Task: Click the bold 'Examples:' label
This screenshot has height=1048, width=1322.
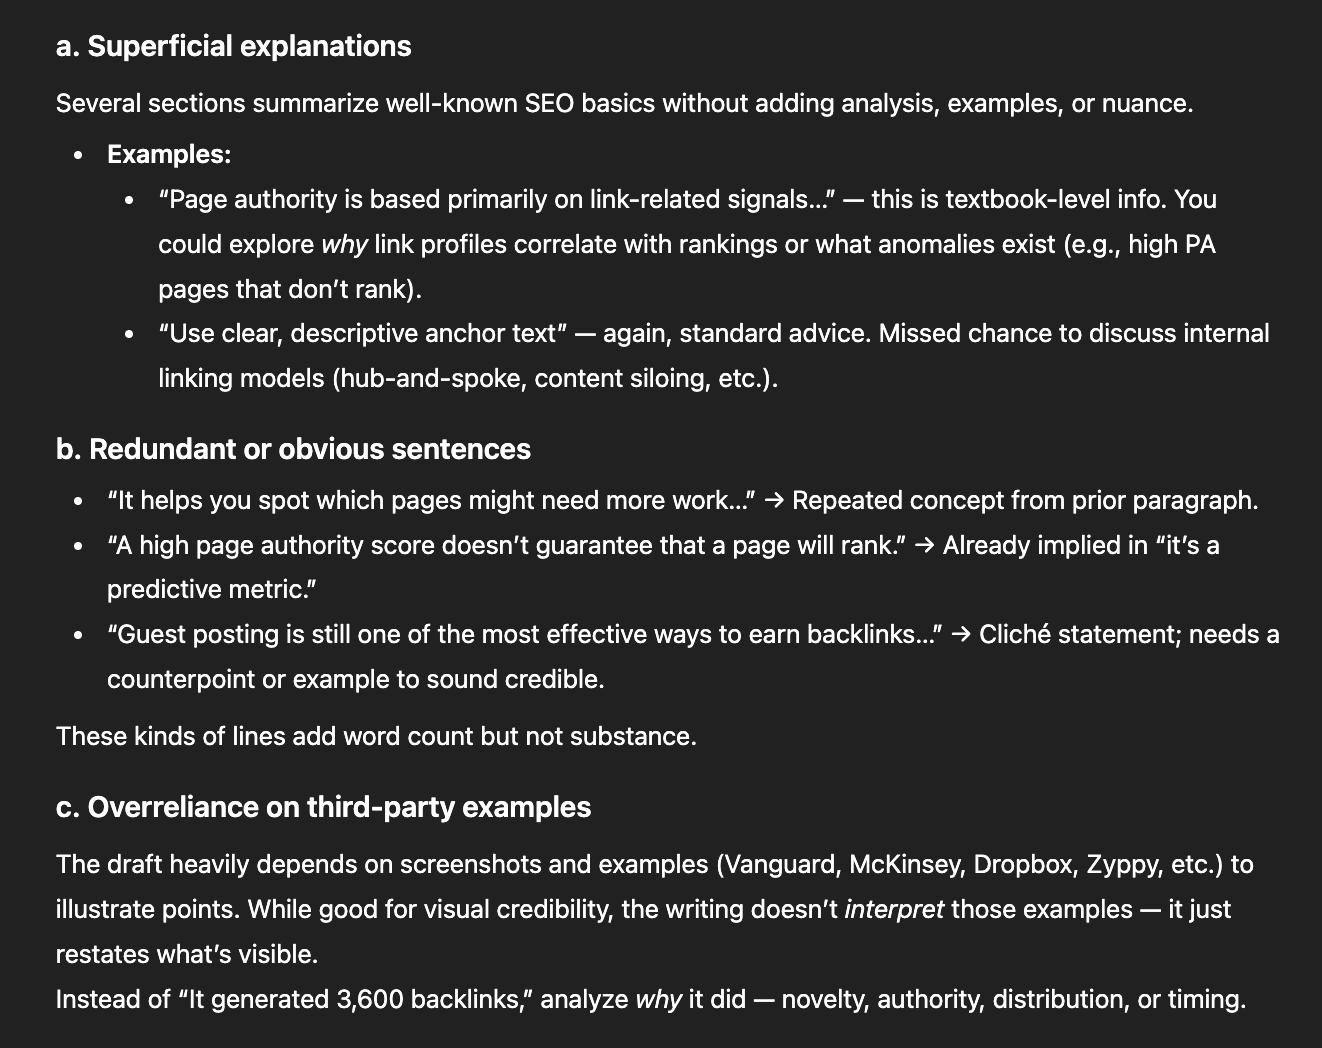Action: click(169, 154)
